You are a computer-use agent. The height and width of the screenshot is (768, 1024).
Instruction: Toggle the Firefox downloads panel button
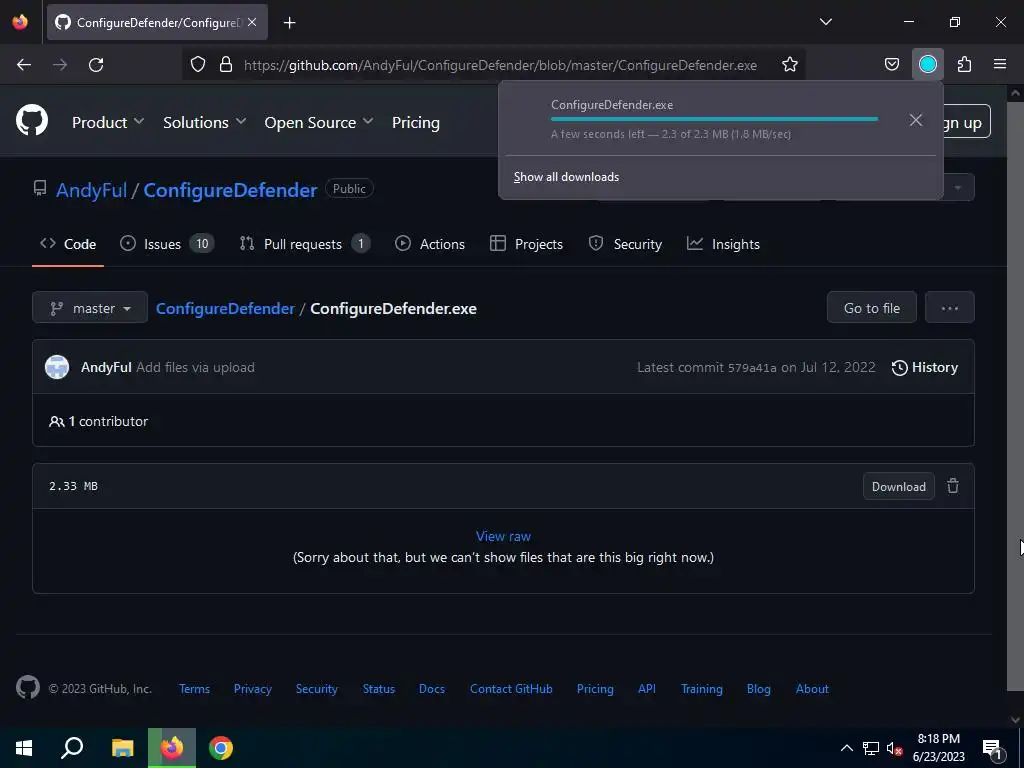[927, 65]
